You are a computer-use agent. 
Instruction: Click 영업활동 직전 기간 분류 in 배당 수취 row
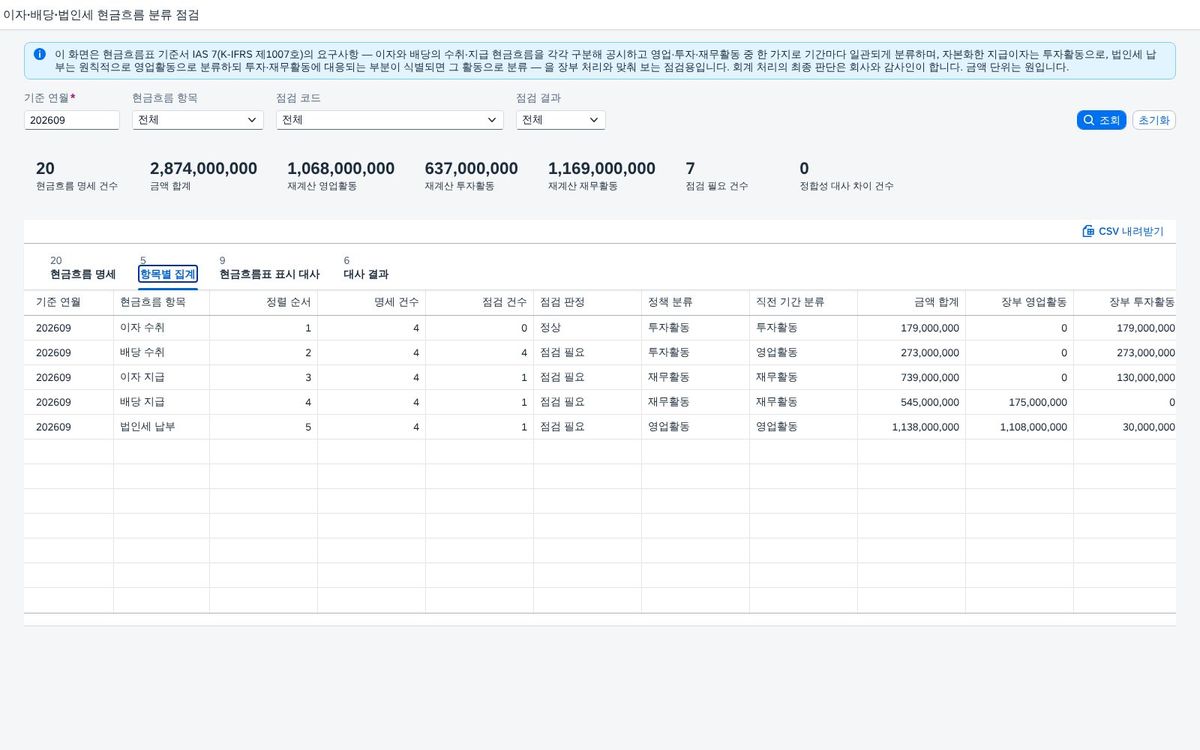point(777,353)
